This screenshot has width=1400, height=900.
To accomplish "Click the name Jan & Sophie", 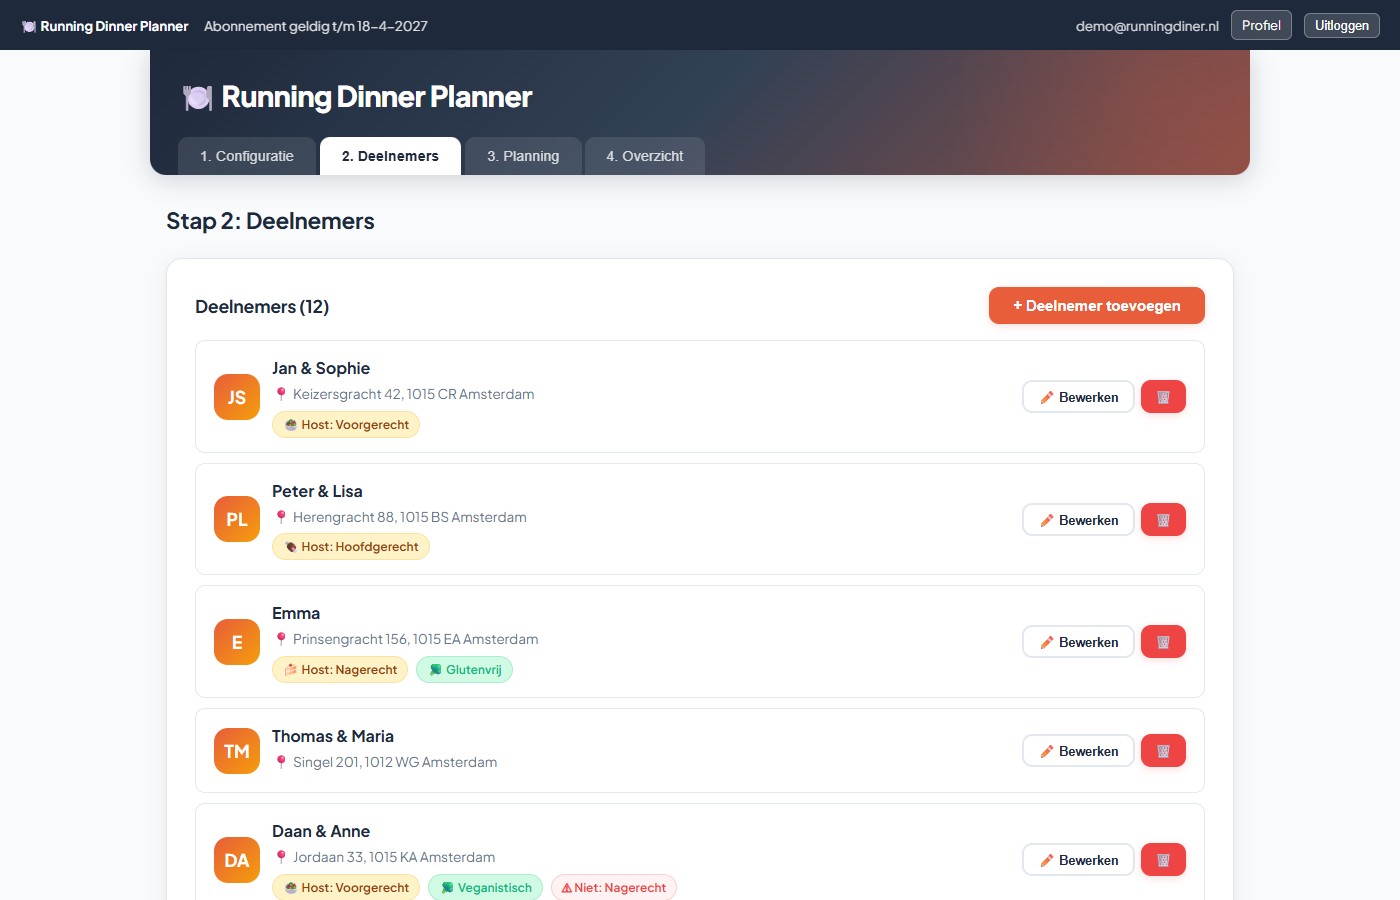I will 321,368.
